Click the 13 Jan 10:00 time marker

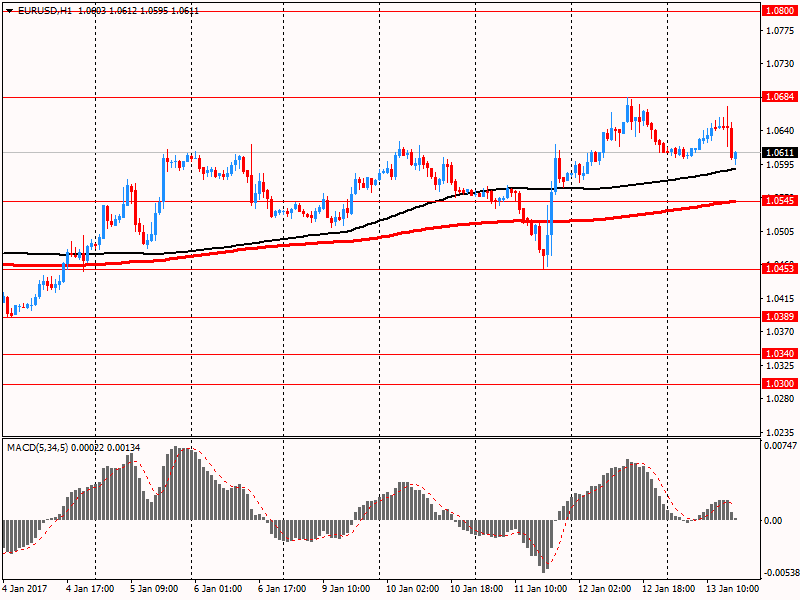pyautogui.click(x=733, y=590)
